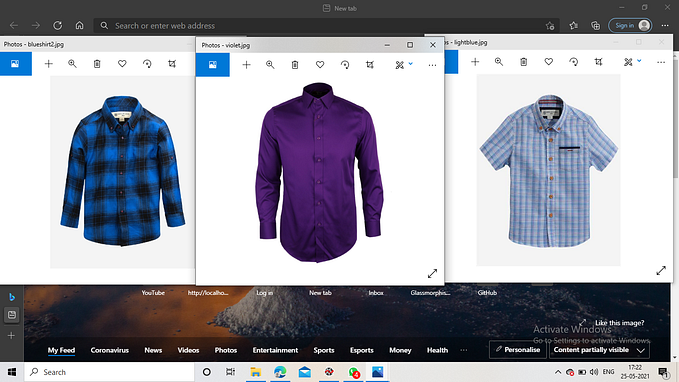Crop the lightblue.jpg photo
The image size is (679, 382).
pyautogui.click(x=598, y=62)
